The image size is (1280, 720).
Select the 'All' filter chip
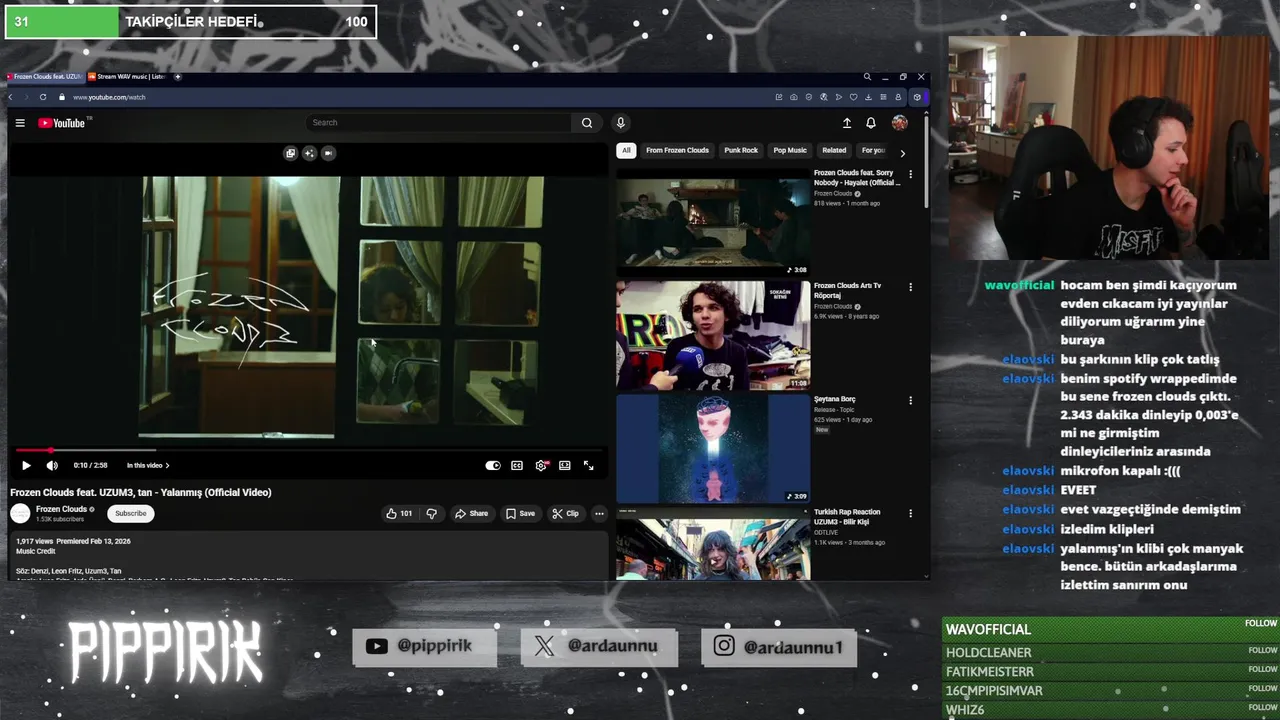tap(626, 150)
